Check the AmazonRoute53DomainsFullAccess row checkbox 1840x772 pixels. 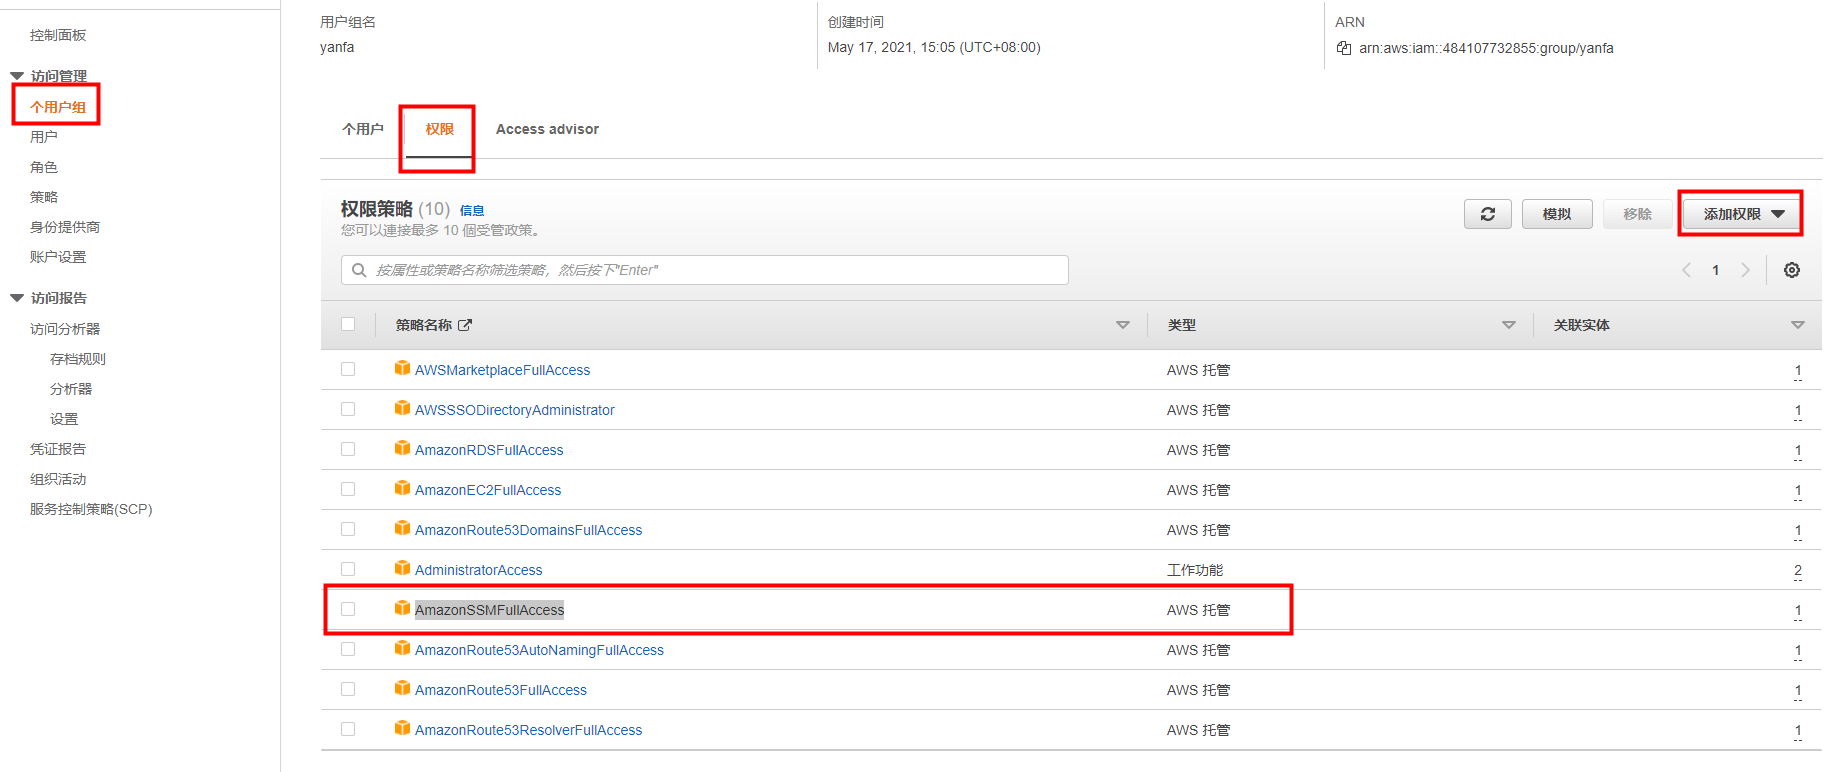(348, 529)
